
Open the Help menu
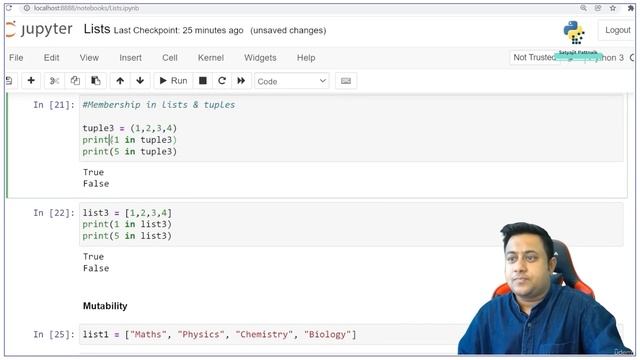click(306, 58)
